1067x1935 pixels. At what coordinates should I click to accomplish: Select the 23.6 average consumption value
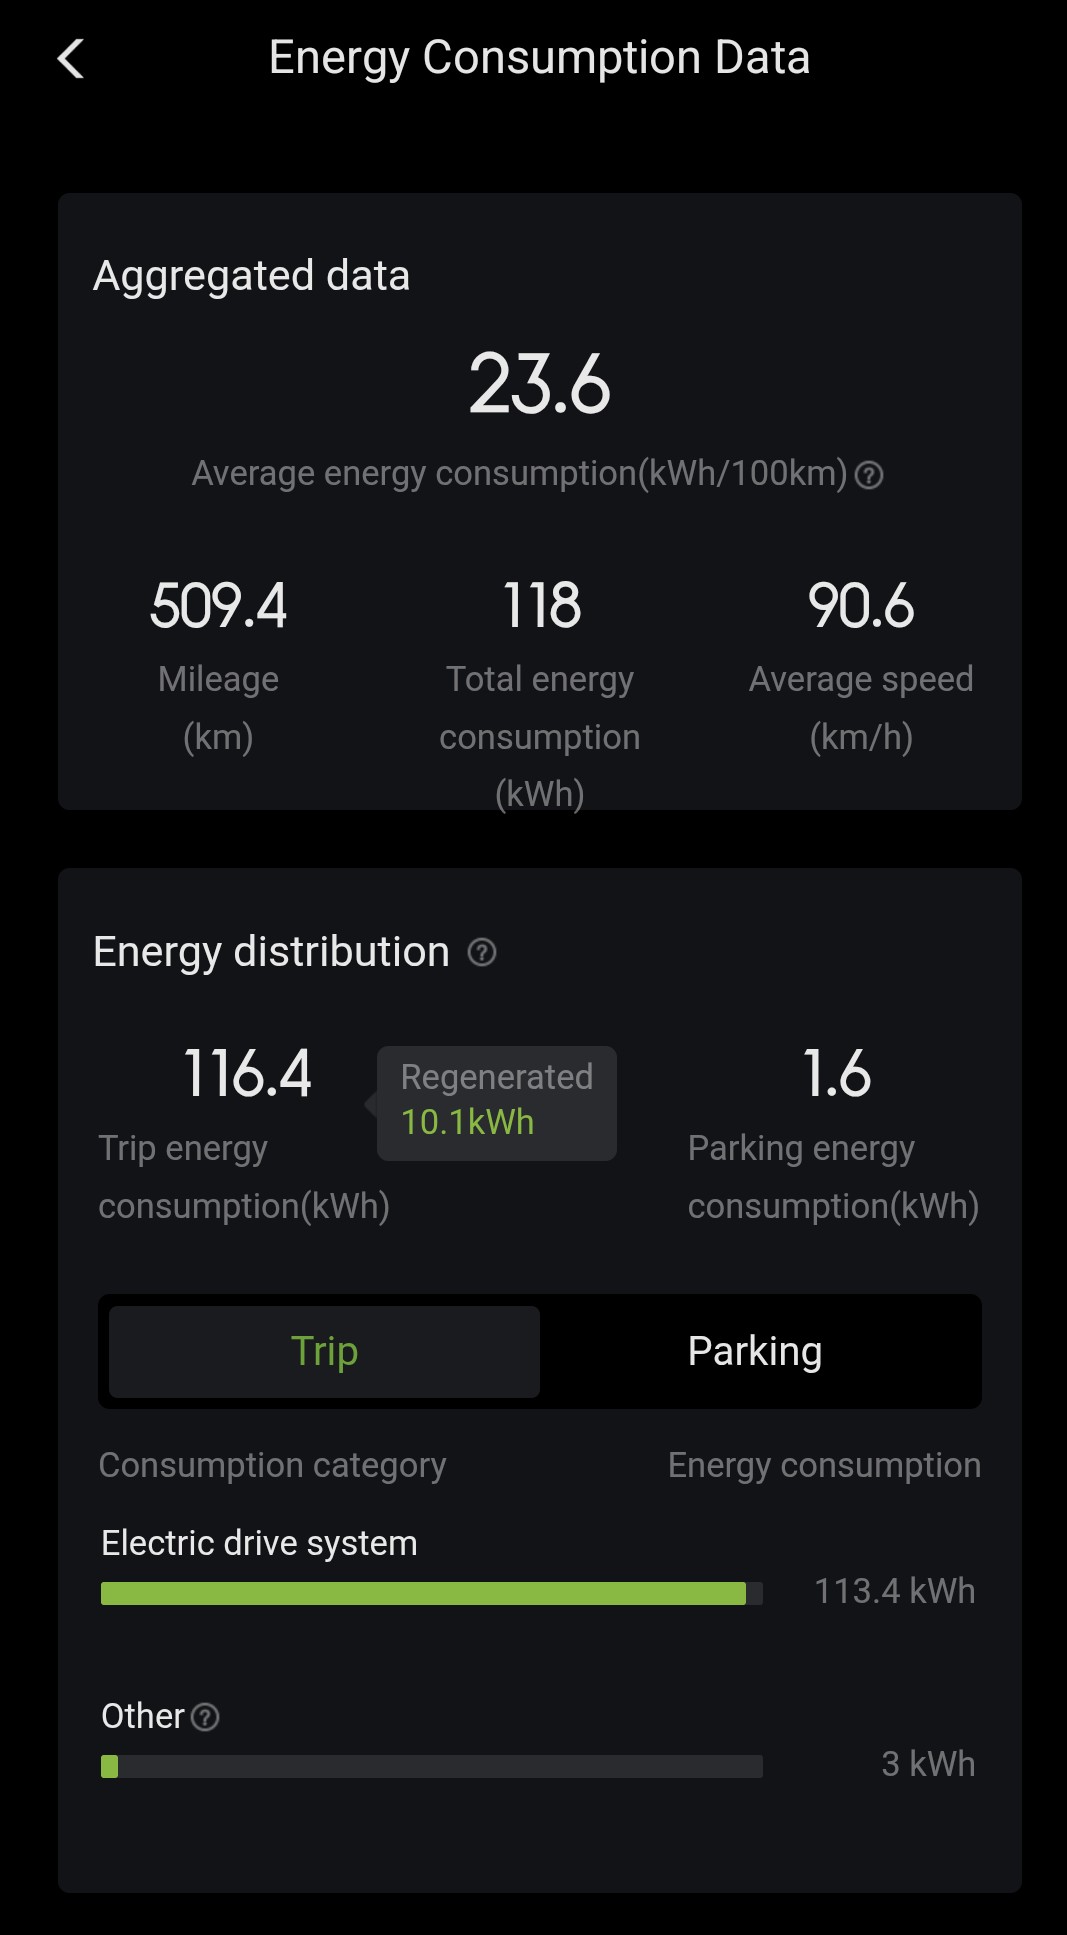pyautogui.click(x=539, y=384)
